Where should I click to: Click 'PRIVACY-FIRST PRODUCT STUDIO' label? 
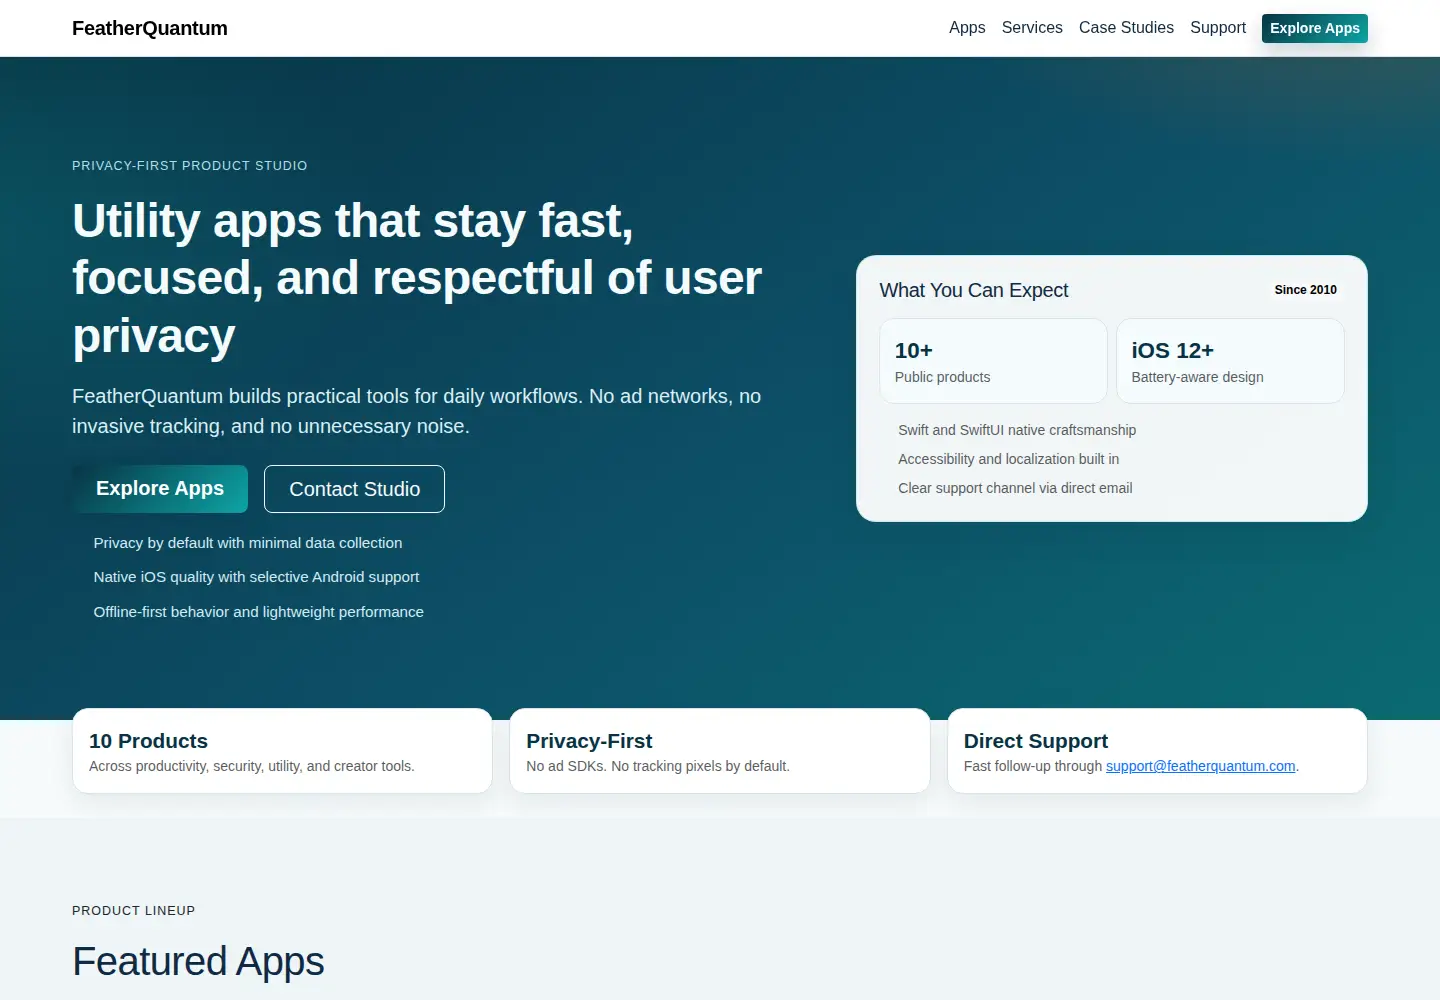190,166
